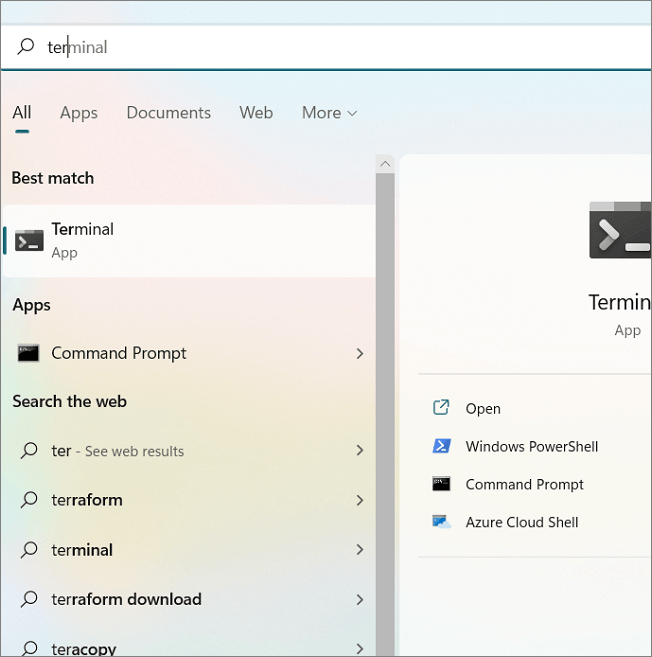
Task: Expand the 'ter - See web results' chevron
Action: (x=360, y=450)
